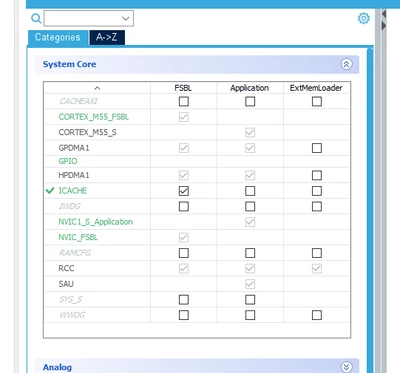This screenshot has height=373, width=400.
Task: Enable ICACHE for ExtMemLoader
Action: pos(317,191)
